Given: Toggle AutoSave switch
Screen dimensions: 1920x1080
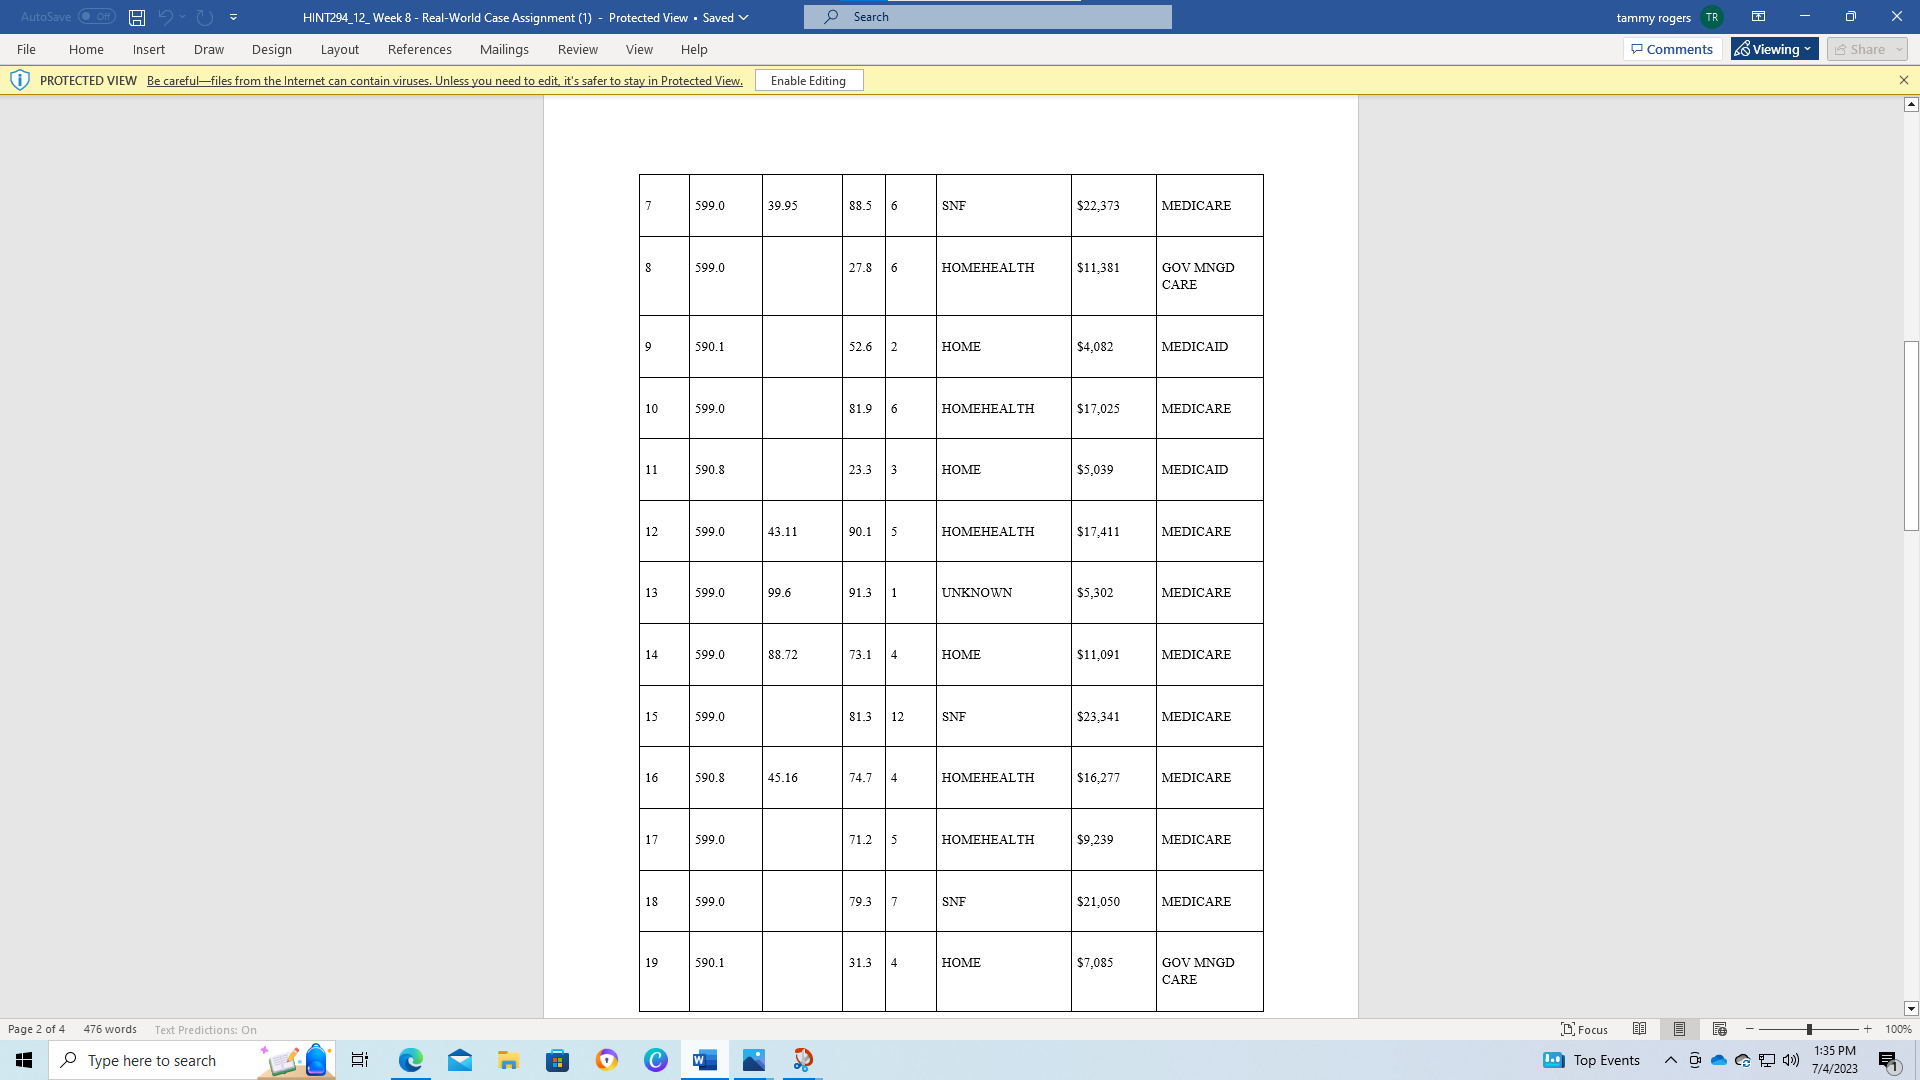Looking at the screenshot, I should tap(97, 17).
